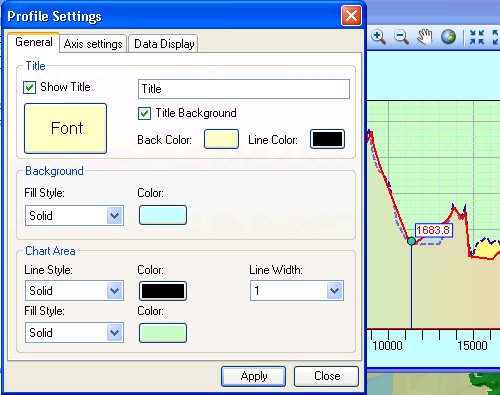The width and height of the screenshot is (500, 395).
Task: Change the Background color swatch
Action: 163,215
